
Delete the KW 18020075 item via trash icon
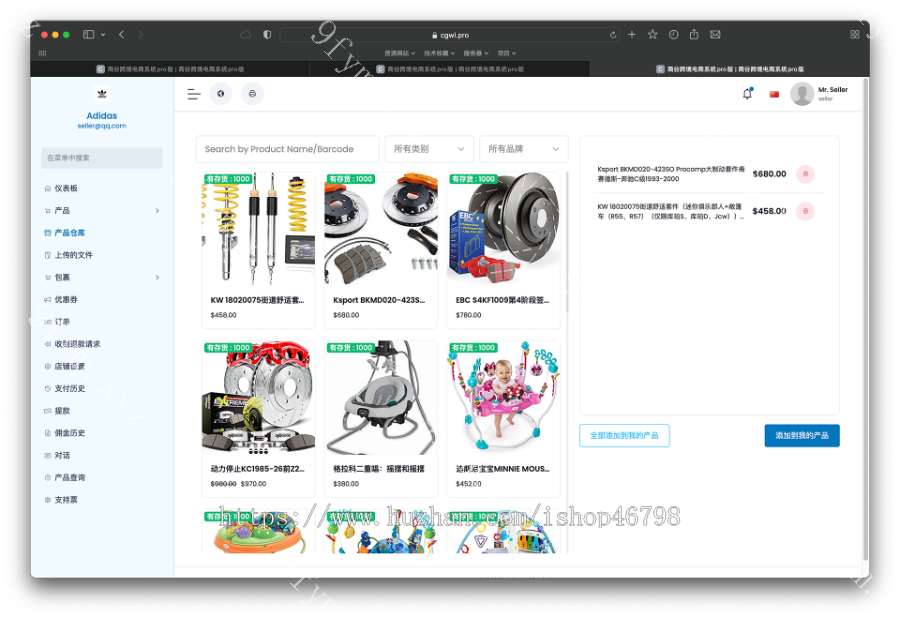coord(805,211)
